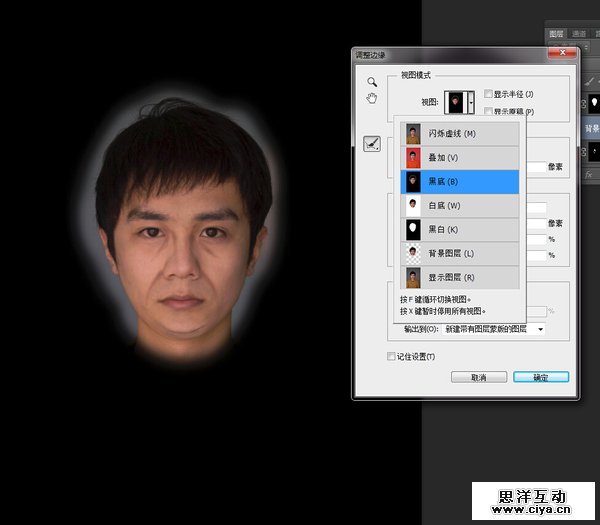Check the 记住设置 checkbox

[x=392, y=356]
